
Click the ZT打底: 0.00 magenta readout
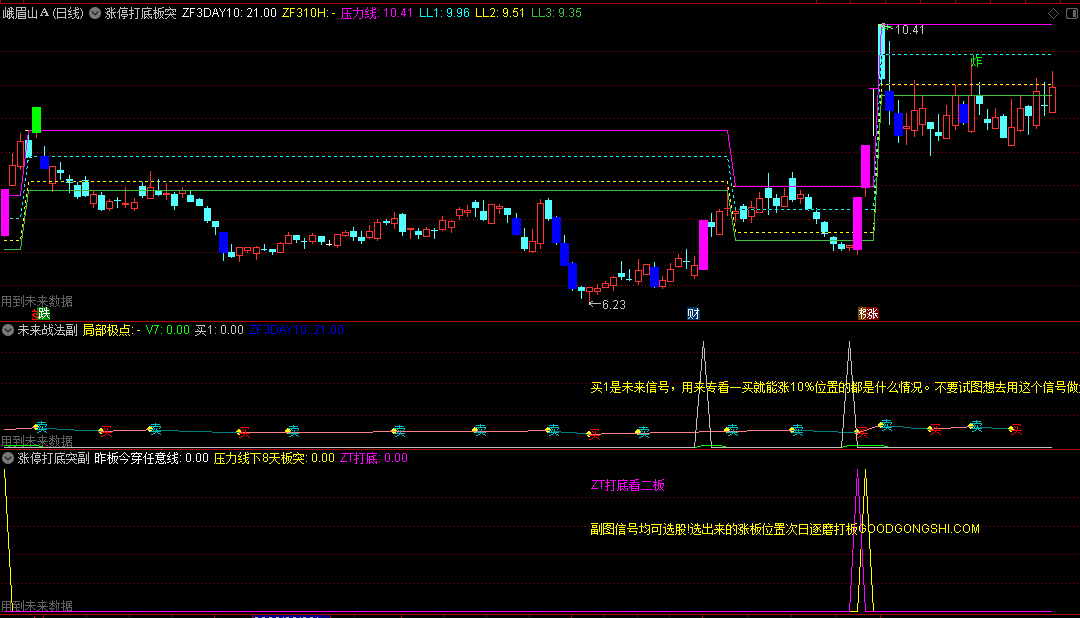click(374, 458)
